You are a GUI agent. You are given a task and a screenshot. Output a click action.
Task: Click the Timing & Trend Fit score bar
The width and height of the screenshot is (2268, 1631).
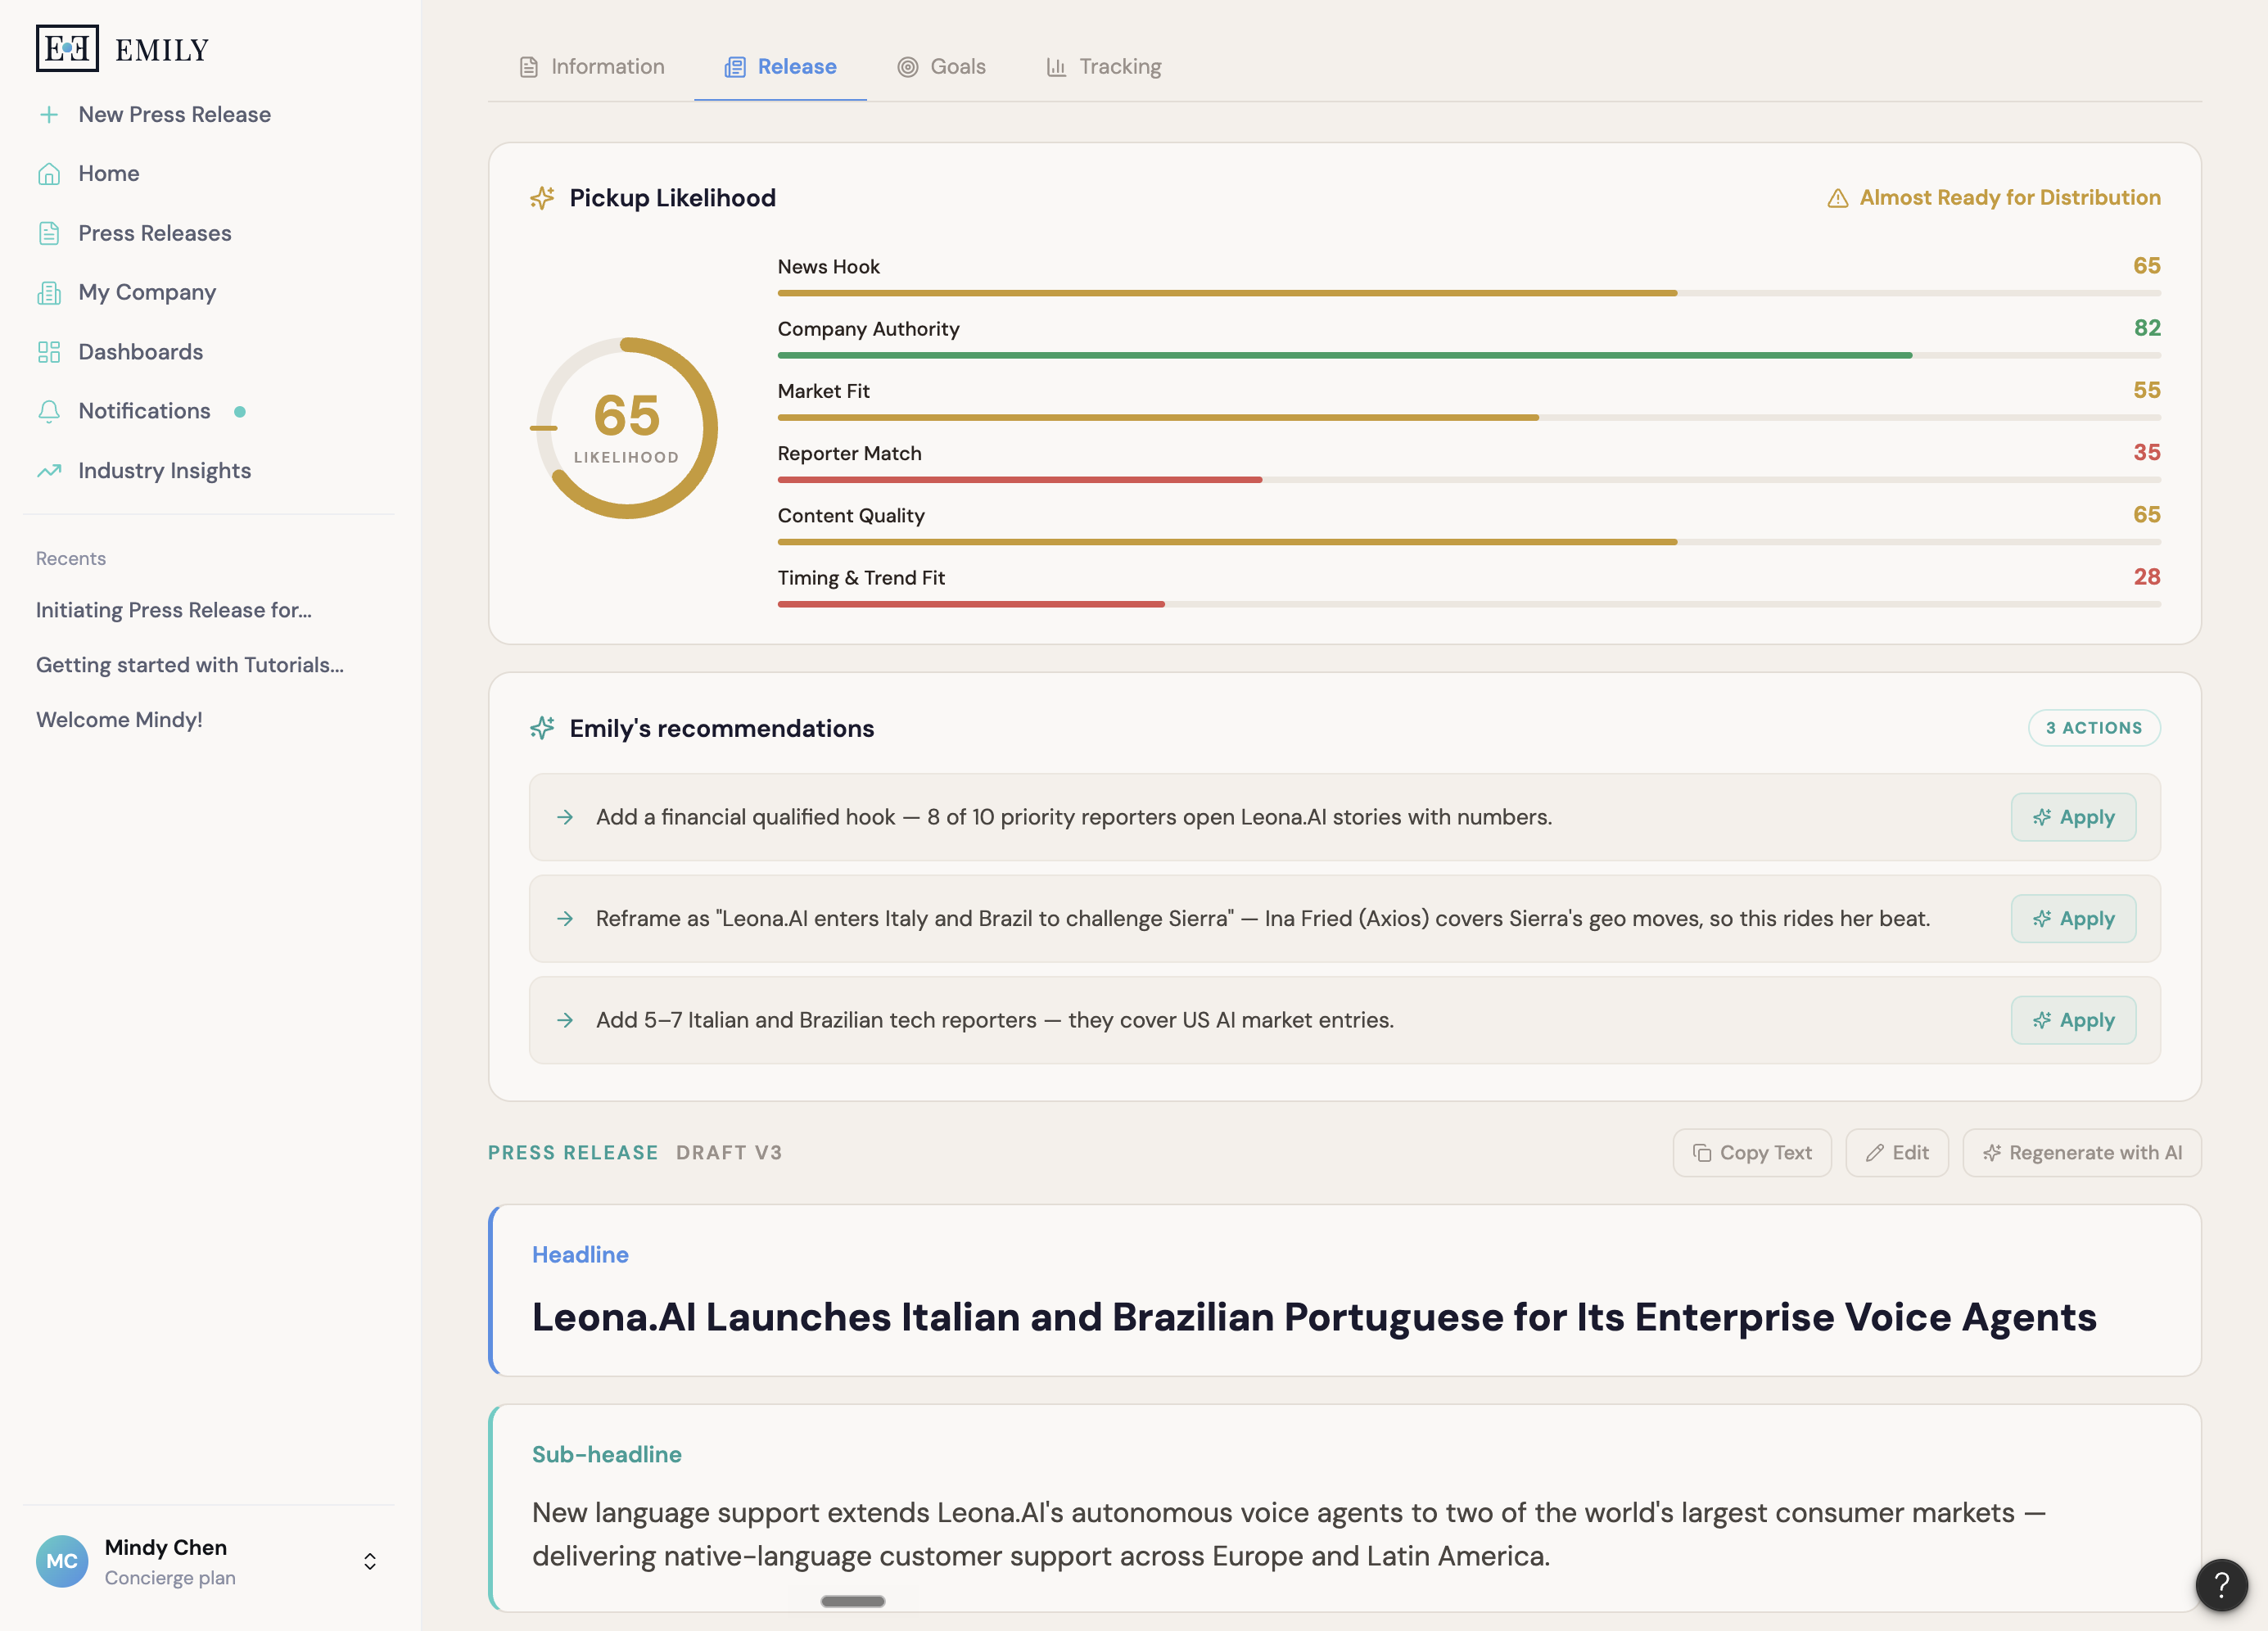(1469, 604)
